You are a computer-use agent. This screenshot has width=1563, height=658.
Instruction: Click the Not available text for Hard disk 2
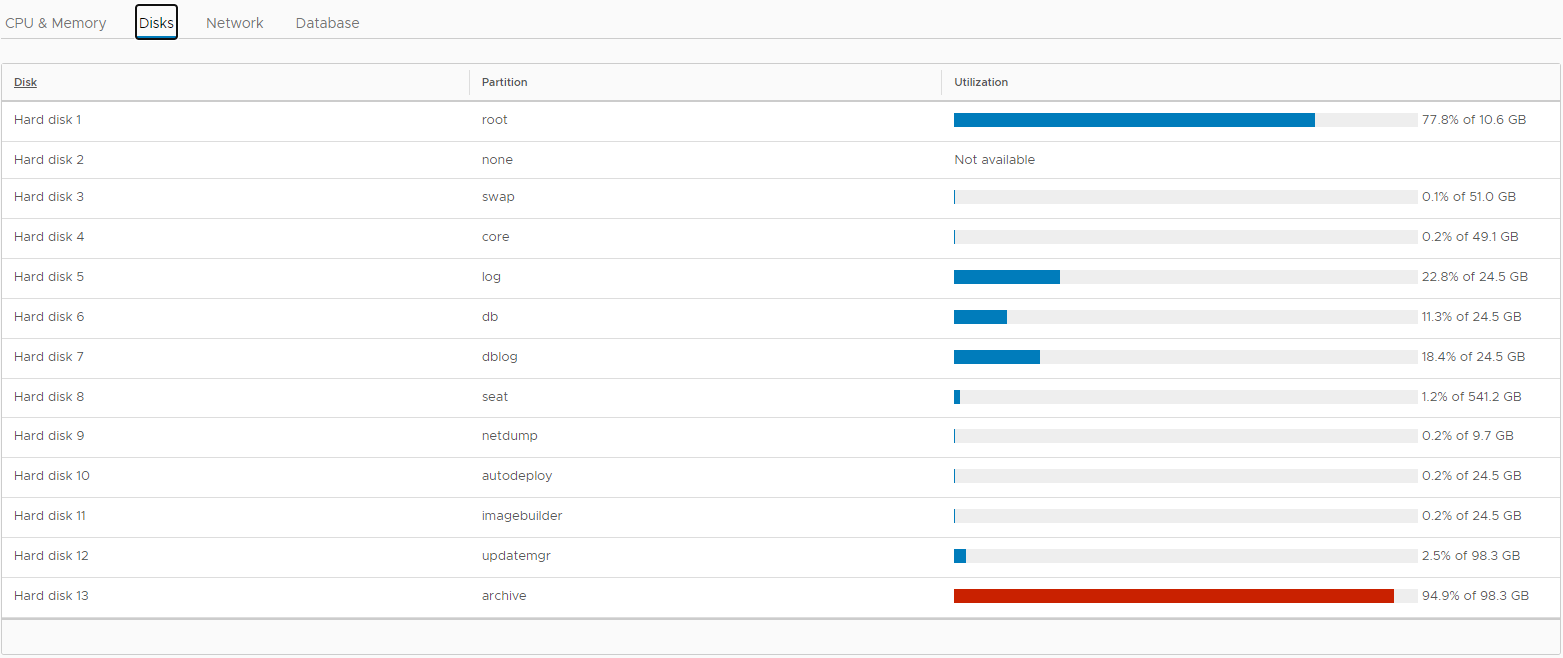tap(994, 159)
